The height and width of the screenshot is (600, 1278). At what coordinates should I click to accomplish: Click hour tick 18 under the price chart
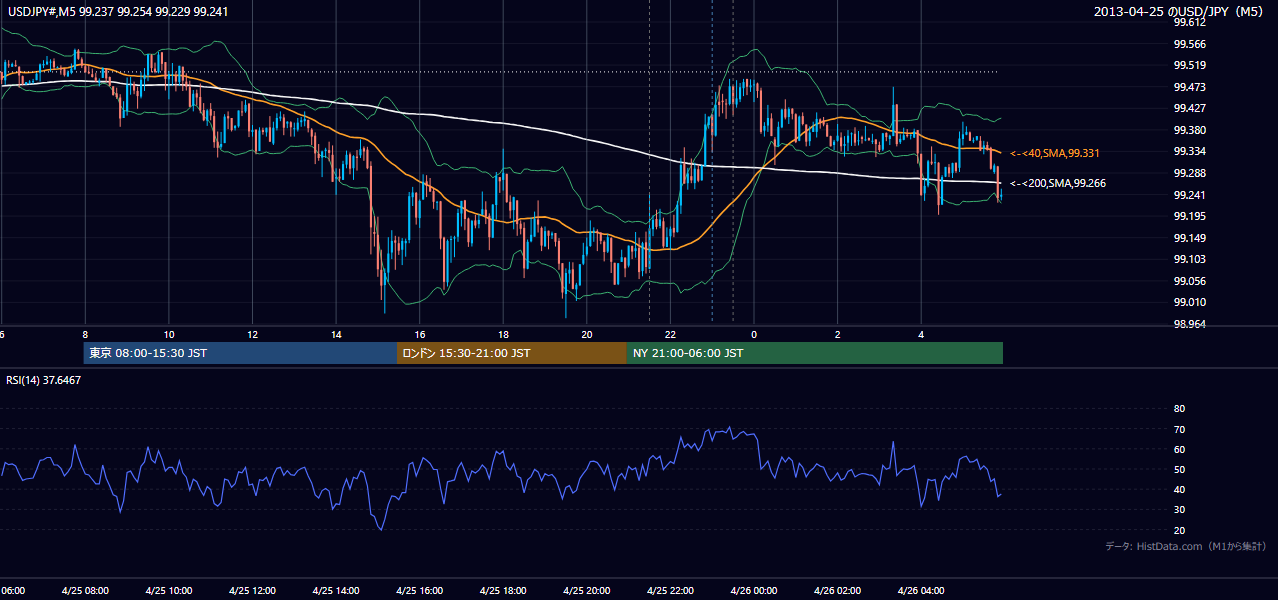click(x=503, y=334)
